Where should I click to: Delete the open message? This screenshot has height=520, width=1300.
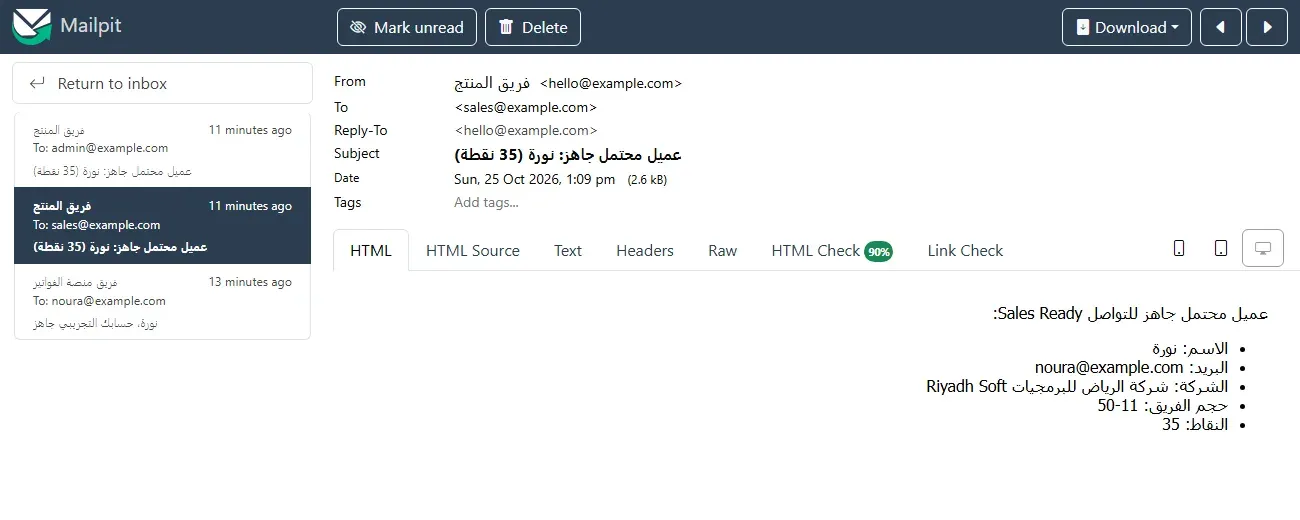click(x=533, y=27)
